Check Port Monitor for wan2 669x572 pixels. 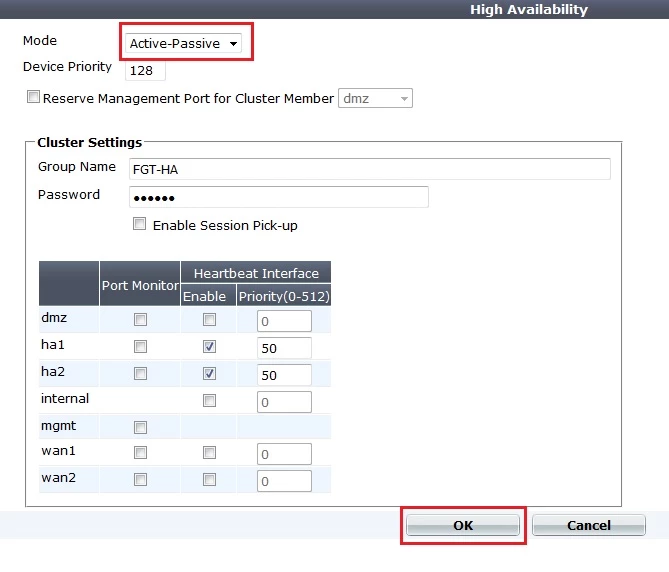(x=140, y=479)
